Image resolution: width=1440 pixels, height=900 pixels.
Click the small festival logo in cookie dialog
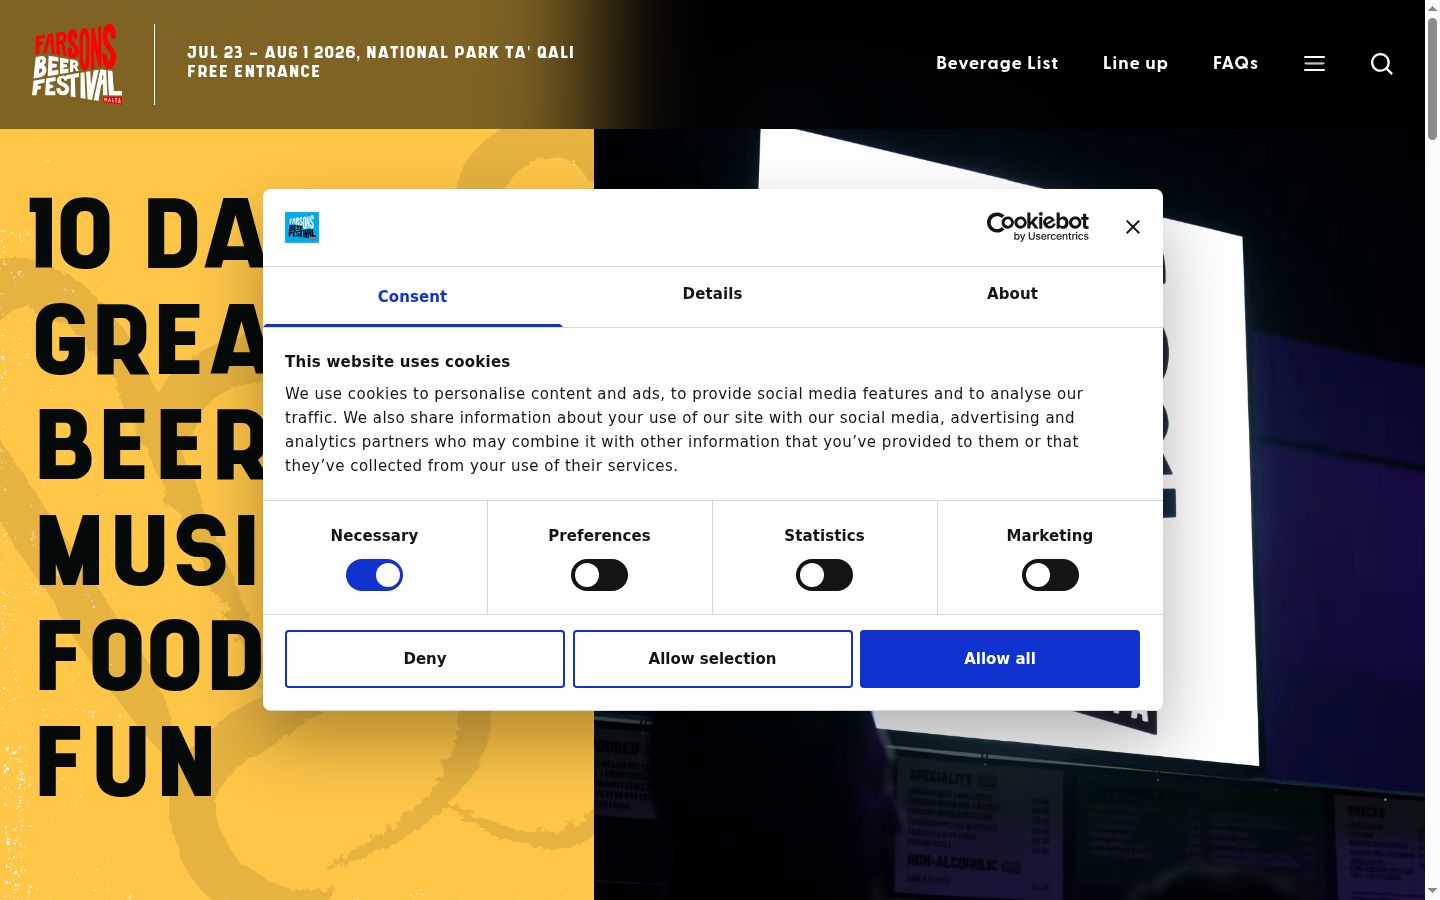[302, 227]
